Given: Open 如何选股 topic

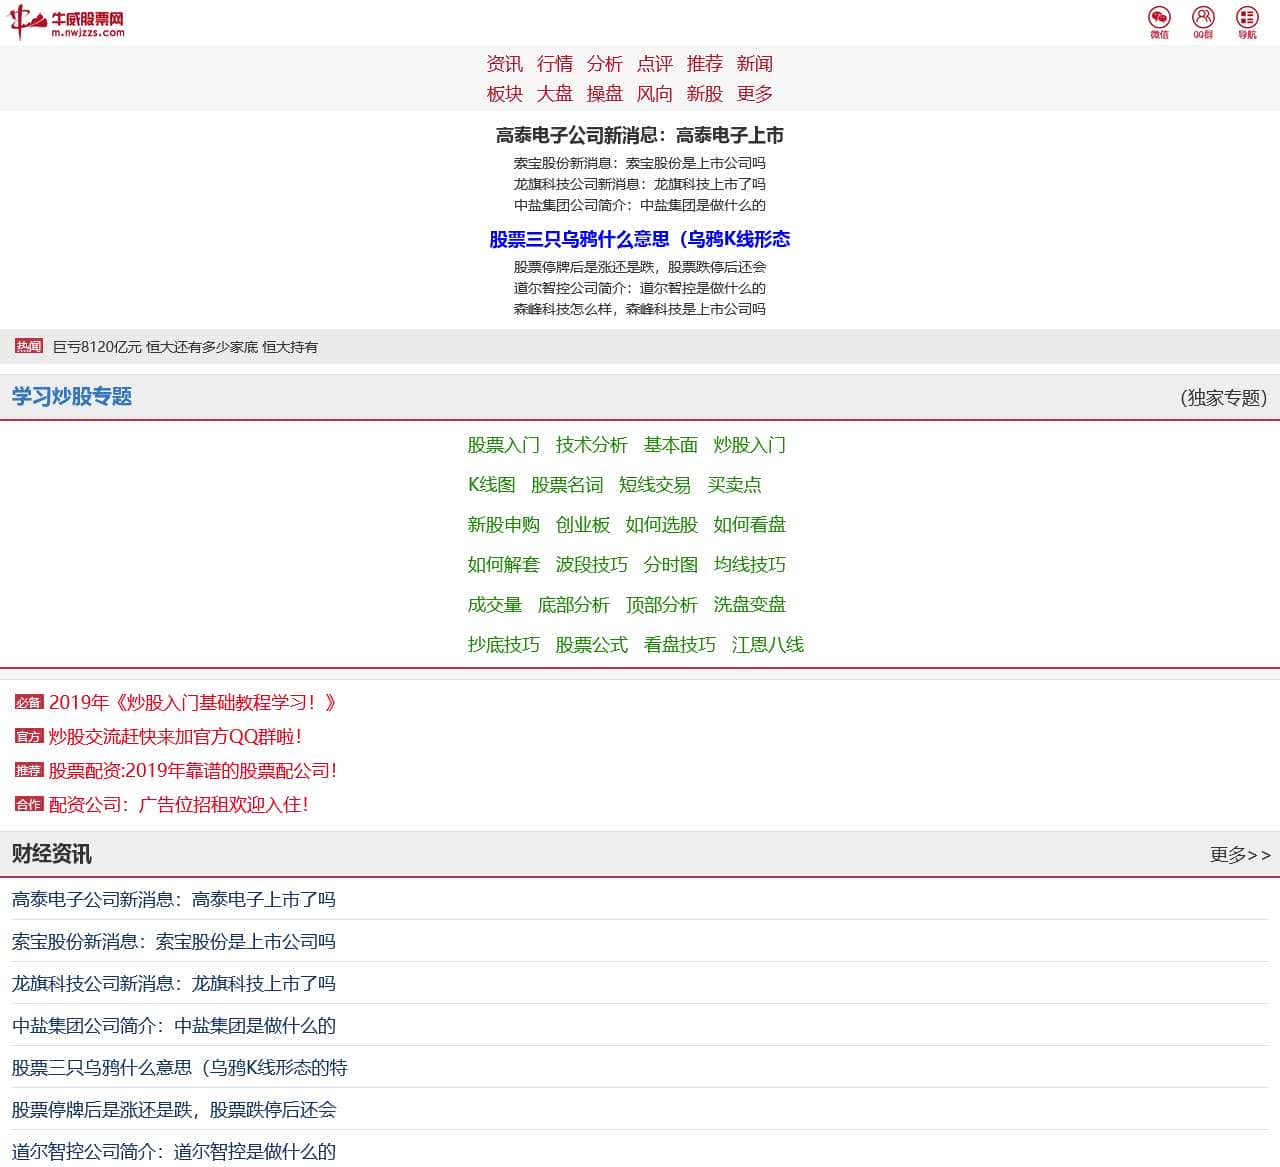Looking at the screenshot, I should pos(662,525).
